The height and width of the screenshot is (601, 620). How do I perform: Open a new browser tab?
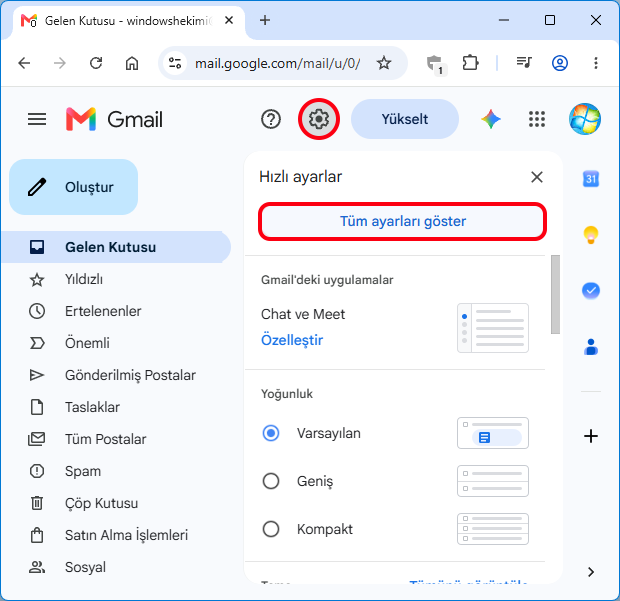[265, 20]
